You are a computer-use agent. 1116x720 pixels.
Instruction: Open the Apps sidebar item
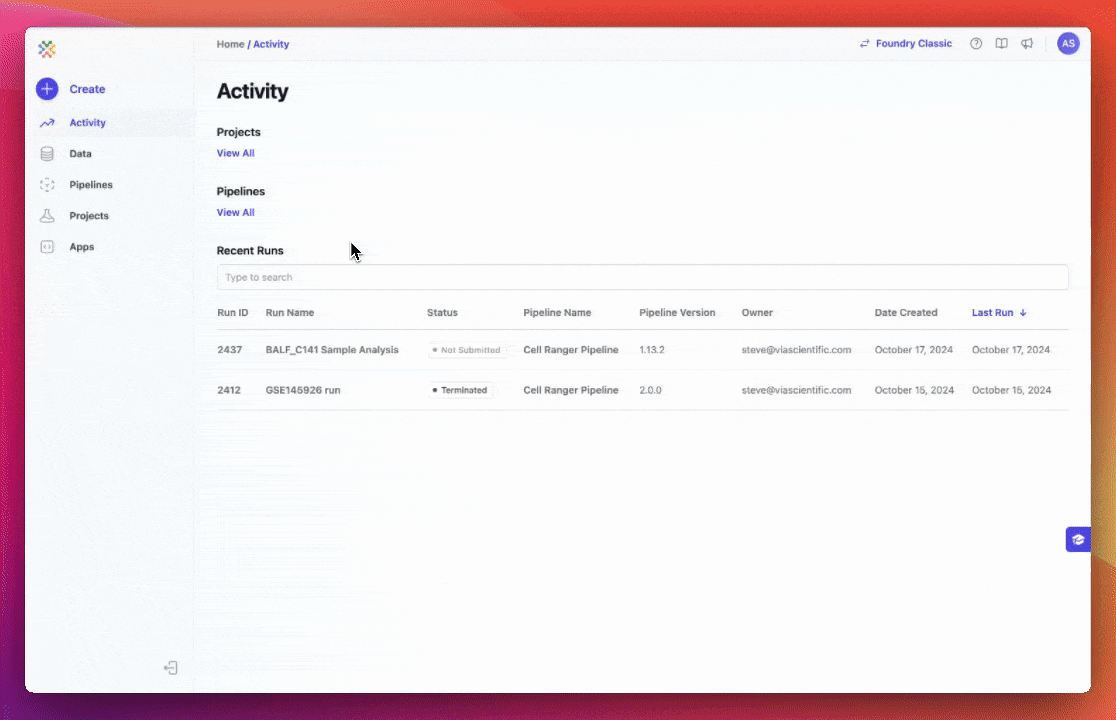(81, 247)
